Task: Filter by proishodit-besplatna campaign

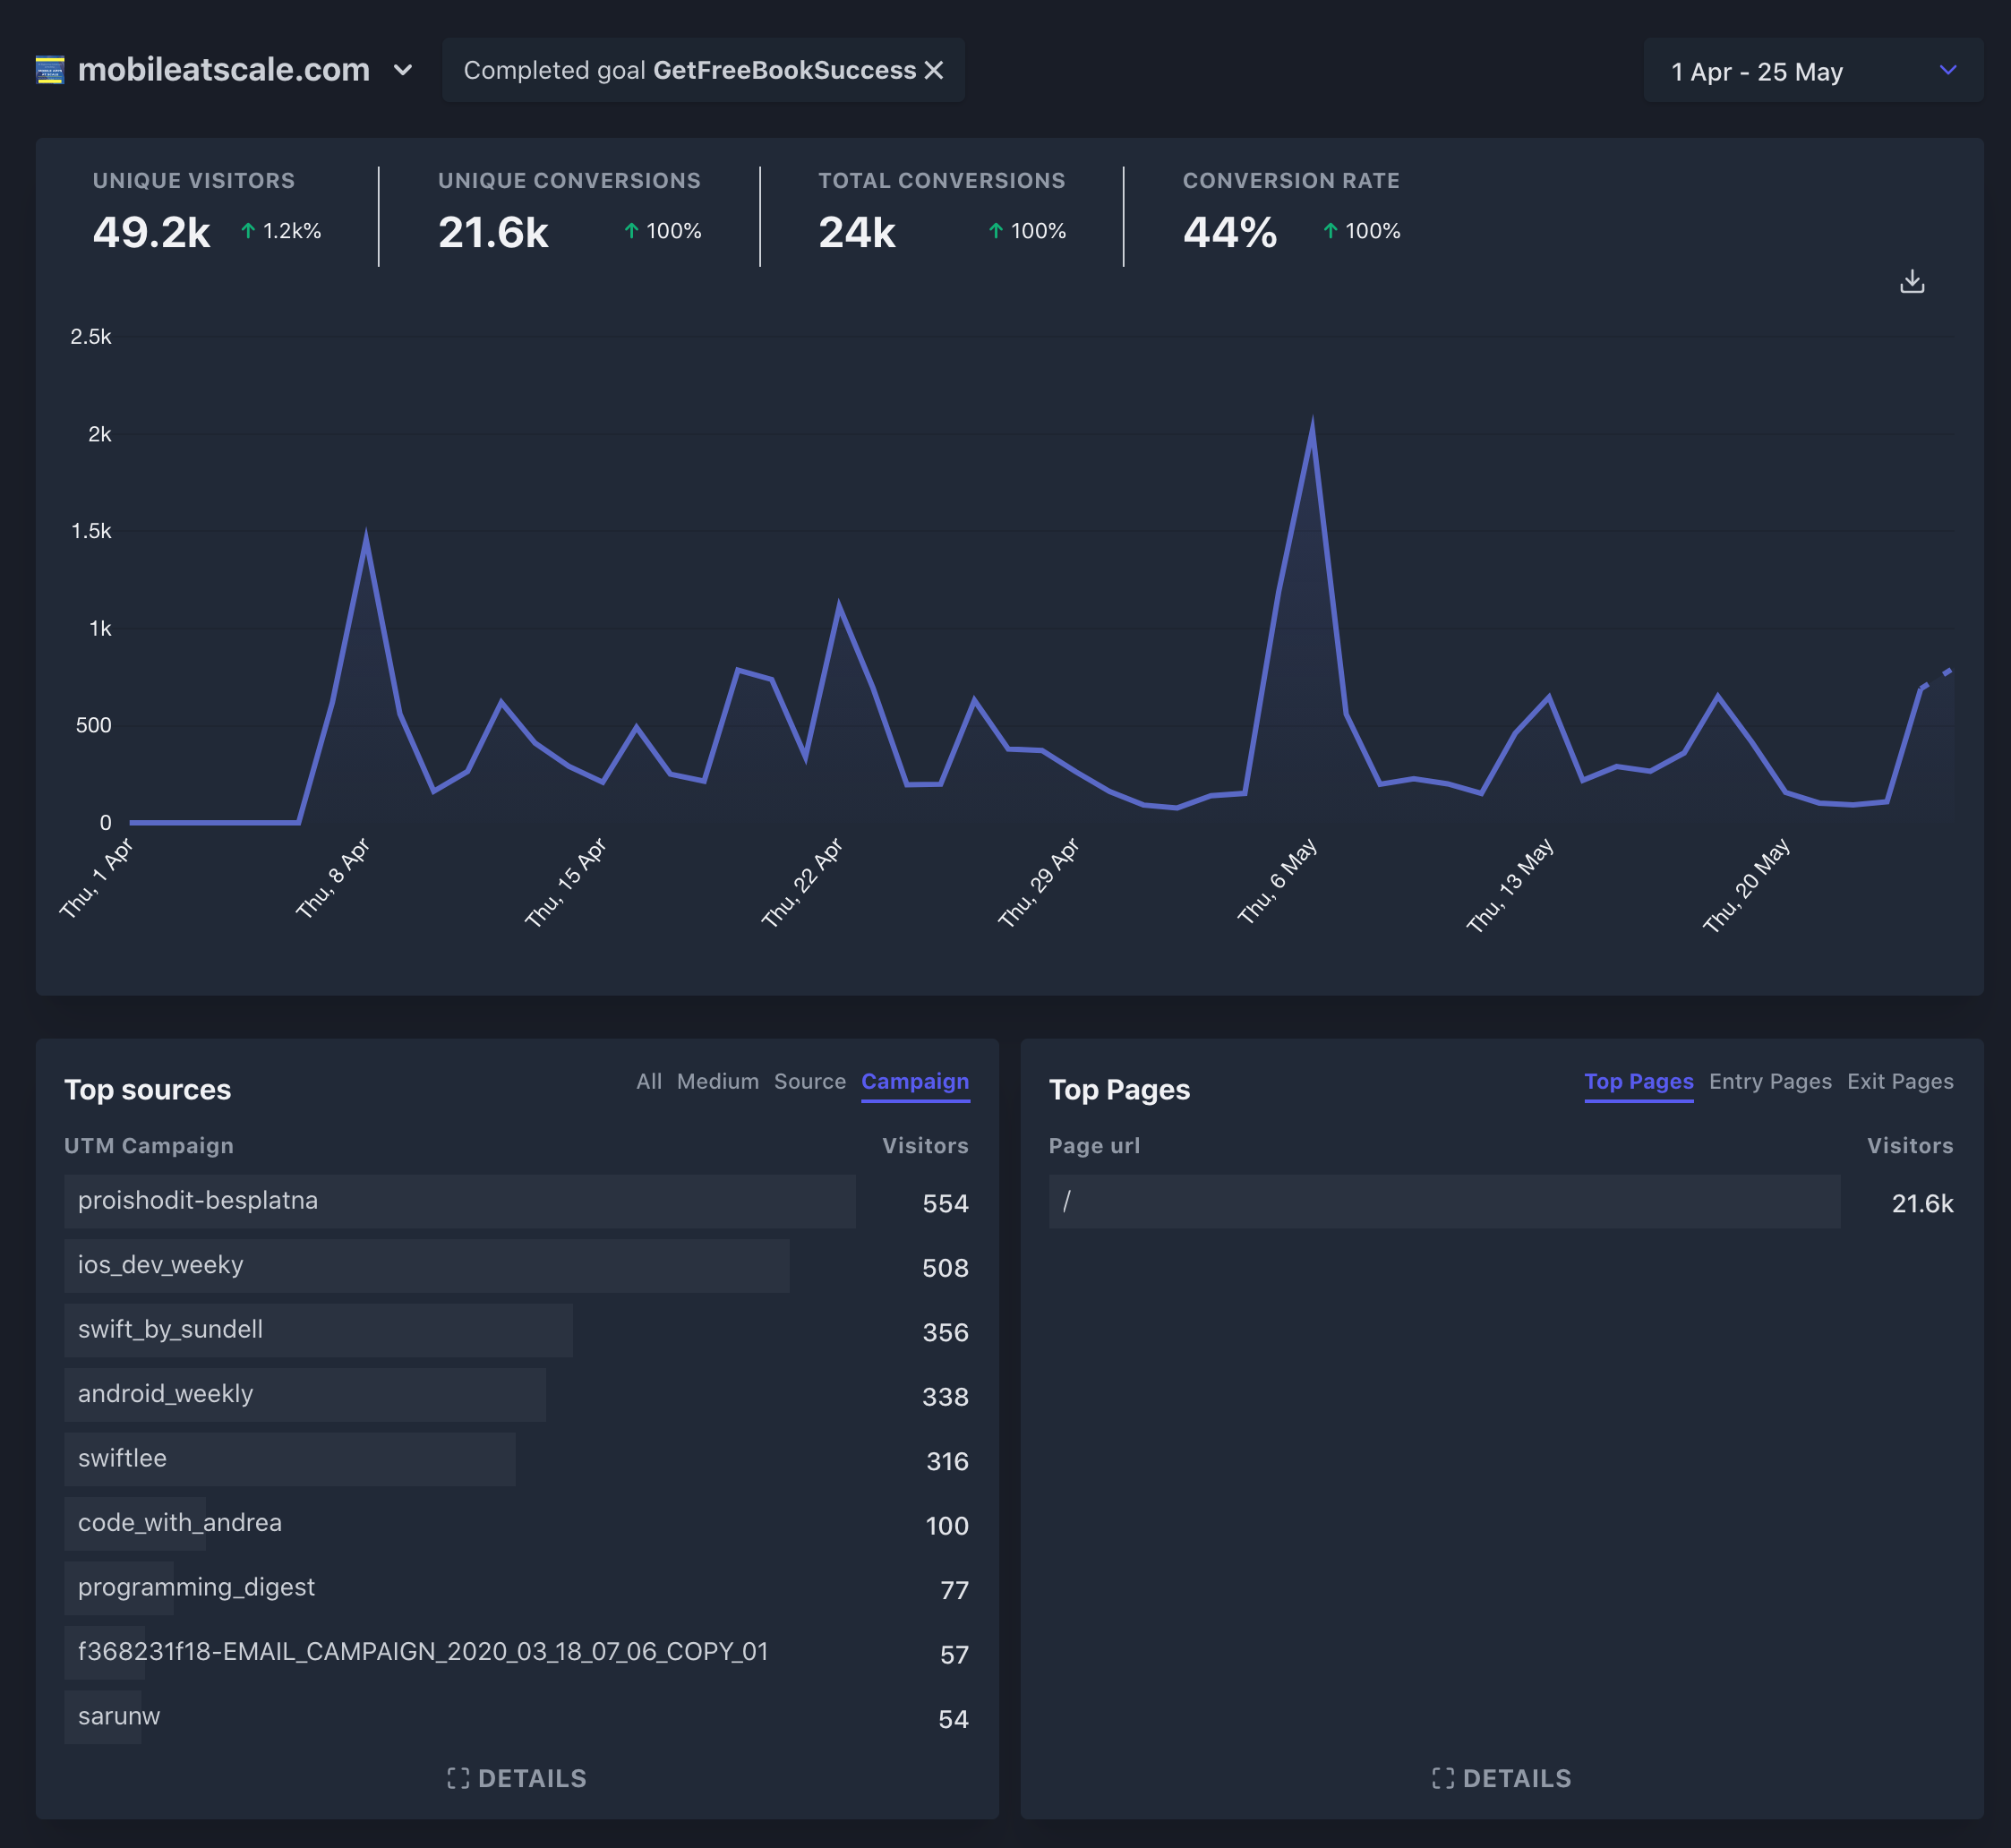Action: coord(198,1201)
